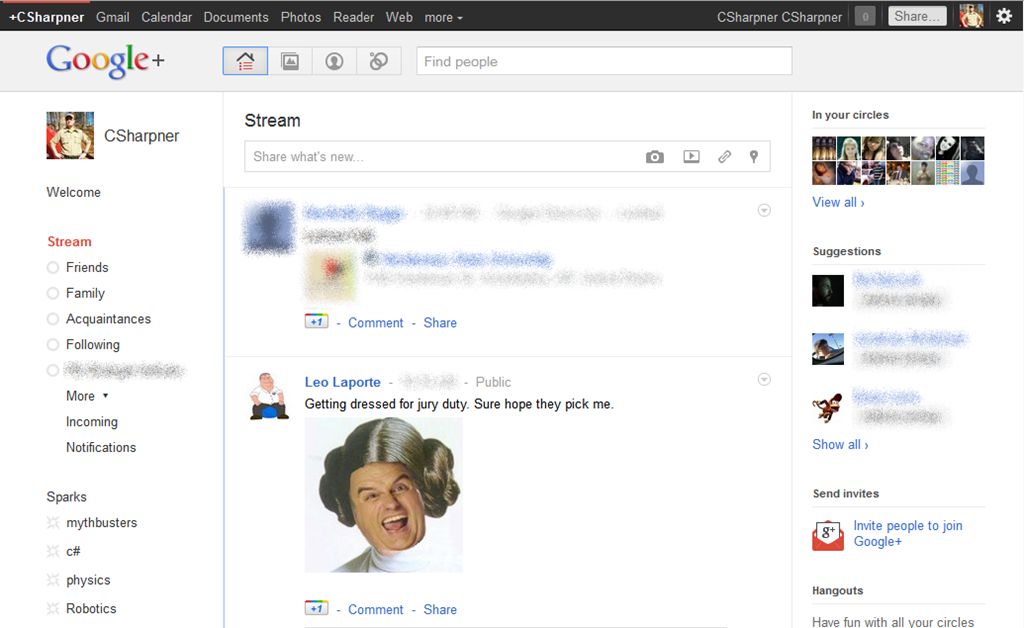Click the Public visibility label

point(493,382)
